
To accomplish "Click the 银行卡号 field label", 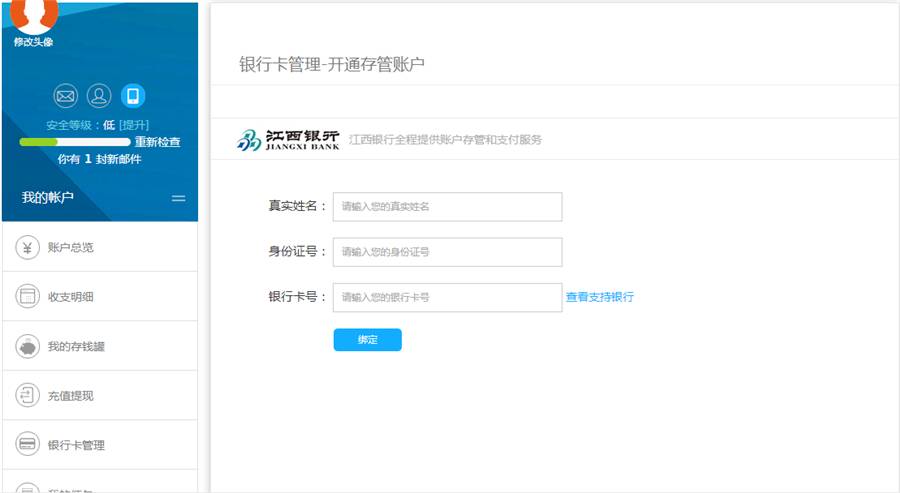I will 297,297.
